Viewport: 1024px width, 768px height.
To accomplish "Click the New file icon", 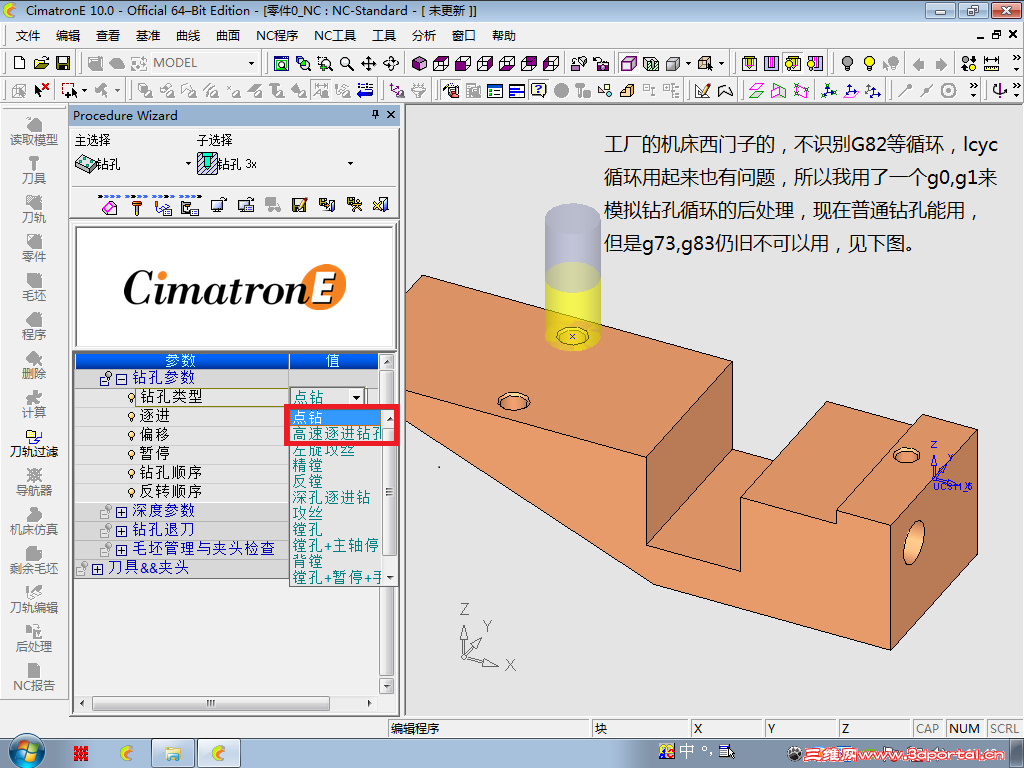I will (x=20, y=63).
